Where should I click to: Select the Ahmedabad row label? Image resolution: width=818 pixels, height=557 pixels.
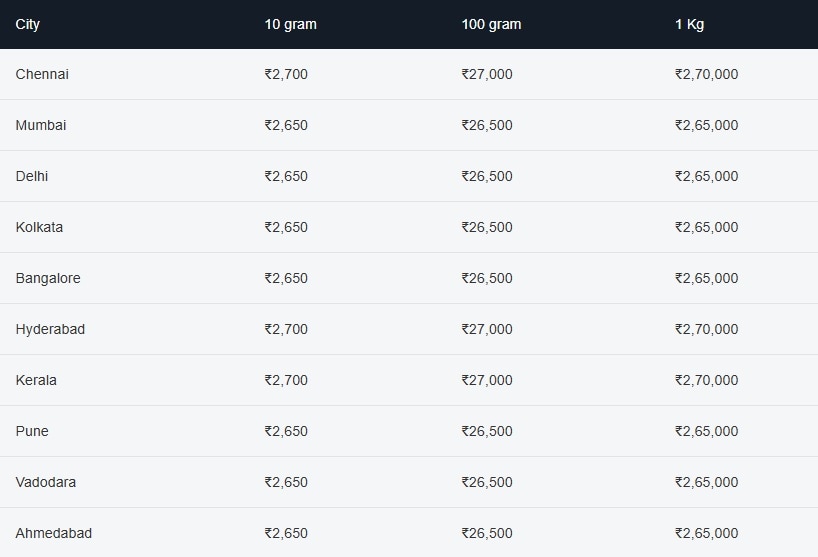pyautogui.click(x=54, y=534)
